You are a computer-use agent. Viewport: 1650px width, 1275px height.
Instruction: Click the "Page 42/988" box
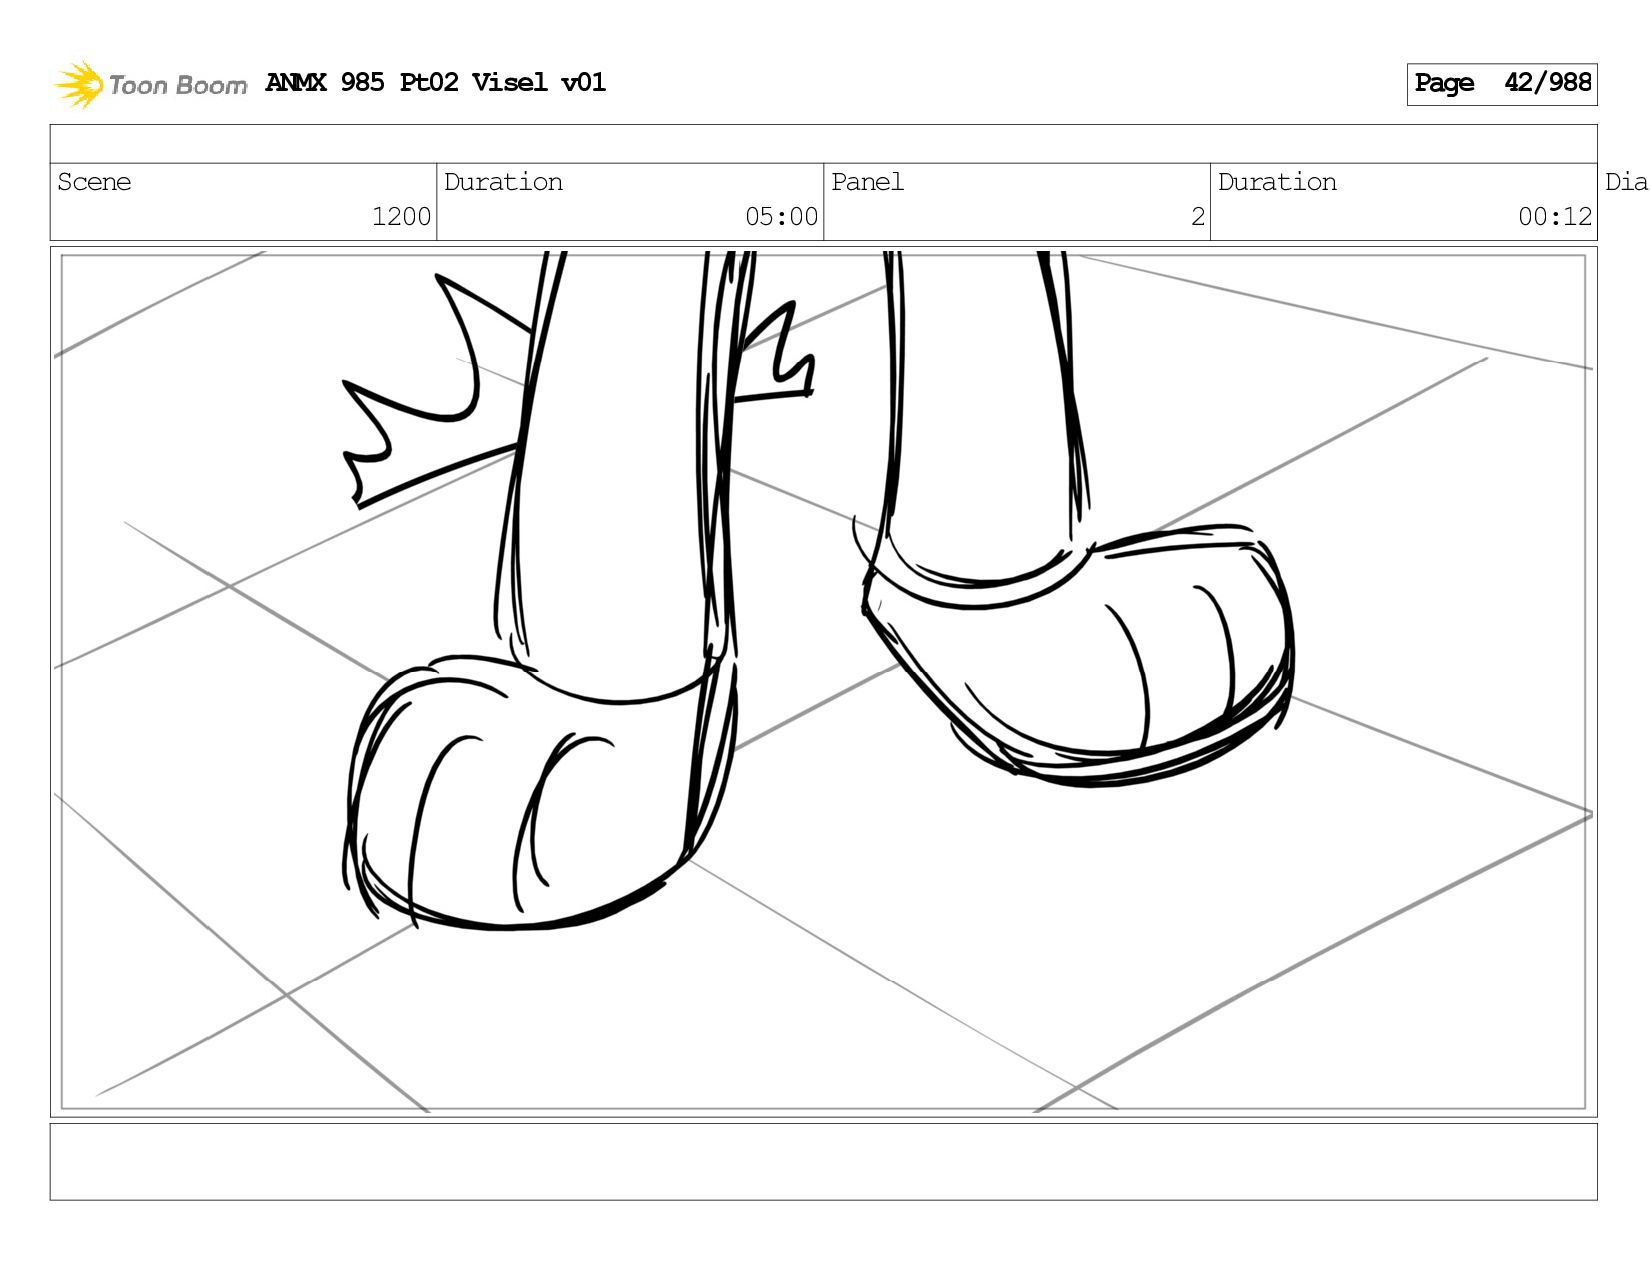(x=1502, y=84)
